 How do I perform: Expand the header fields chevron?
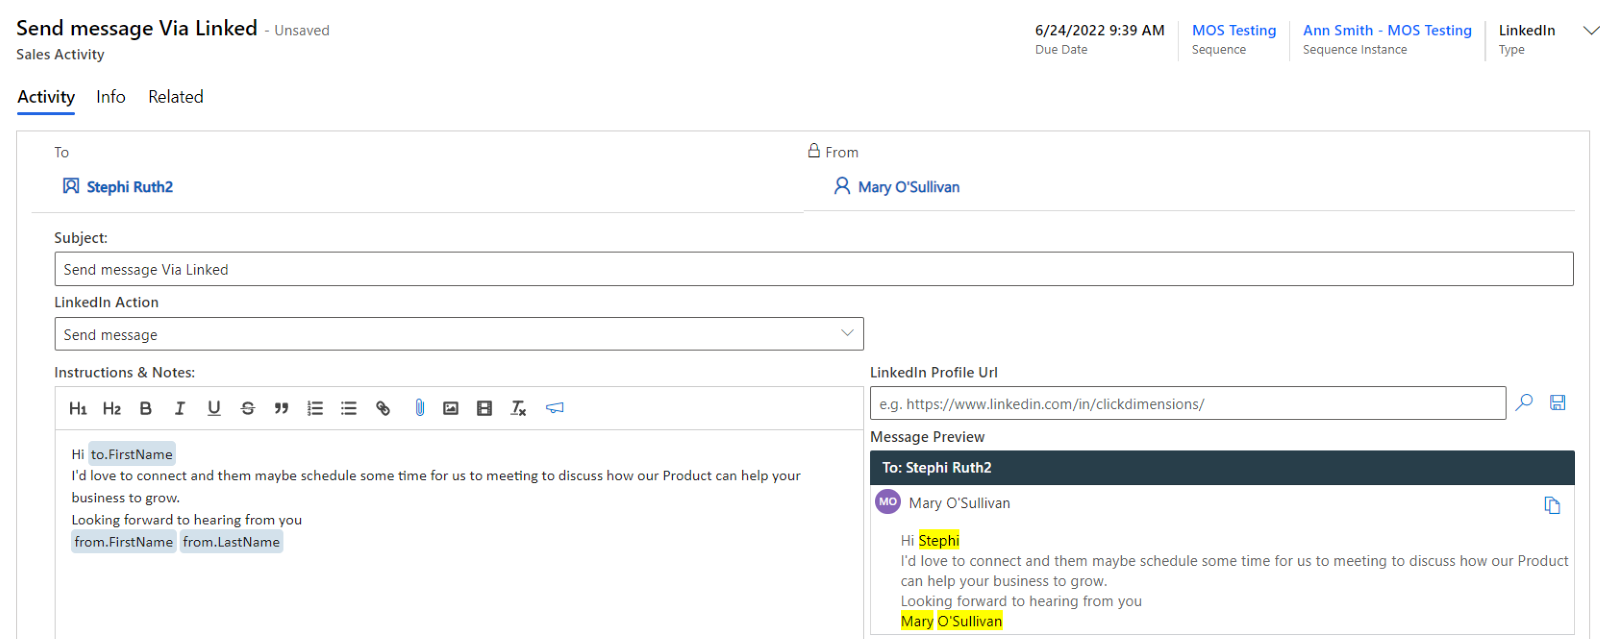(x=1591, y=31)
